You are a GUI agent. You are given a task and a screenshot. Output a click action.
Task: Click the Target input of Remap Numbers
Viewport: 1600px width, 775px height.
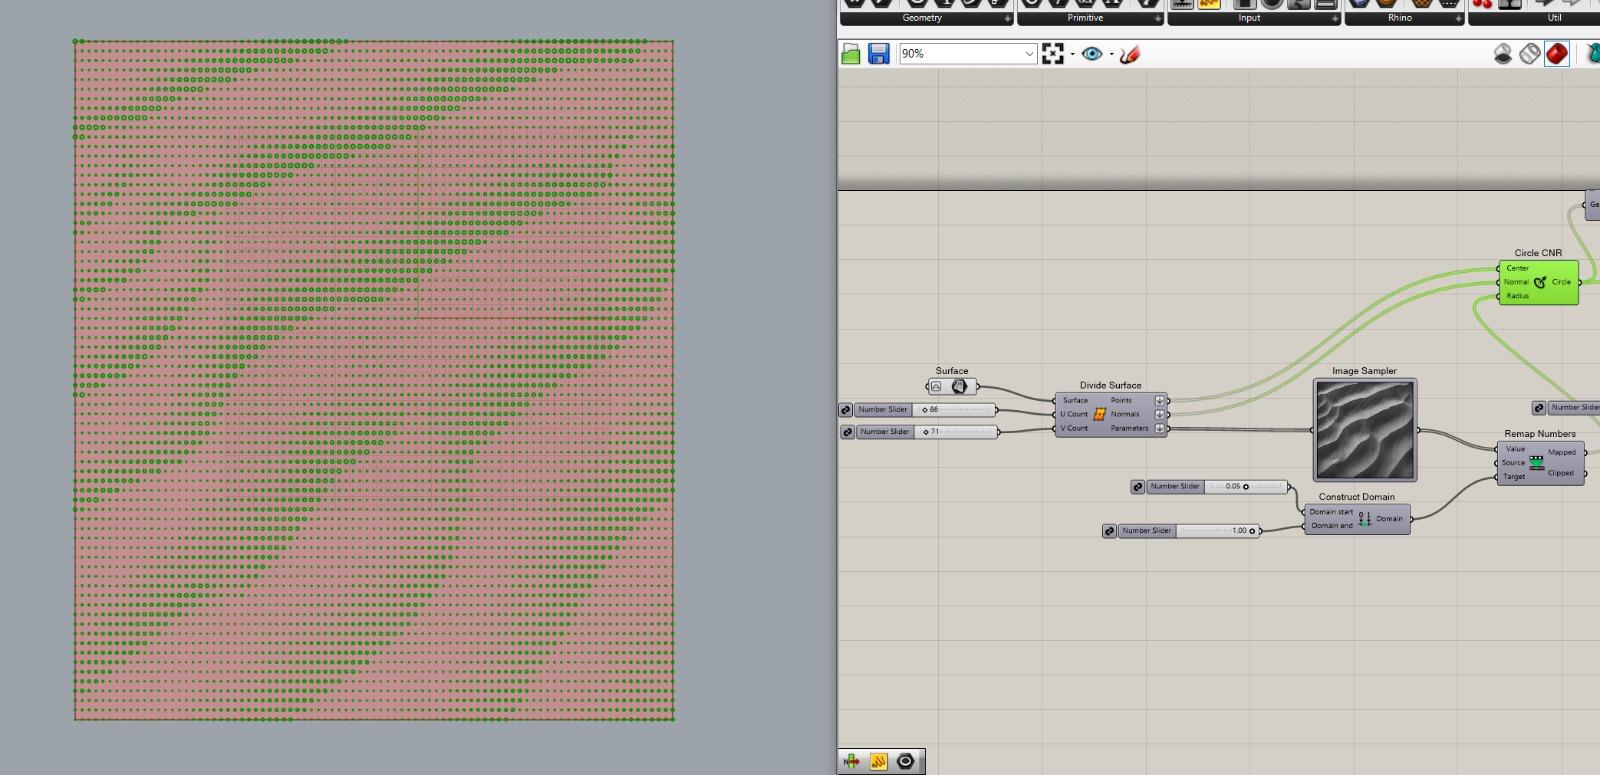[1515, 476]
